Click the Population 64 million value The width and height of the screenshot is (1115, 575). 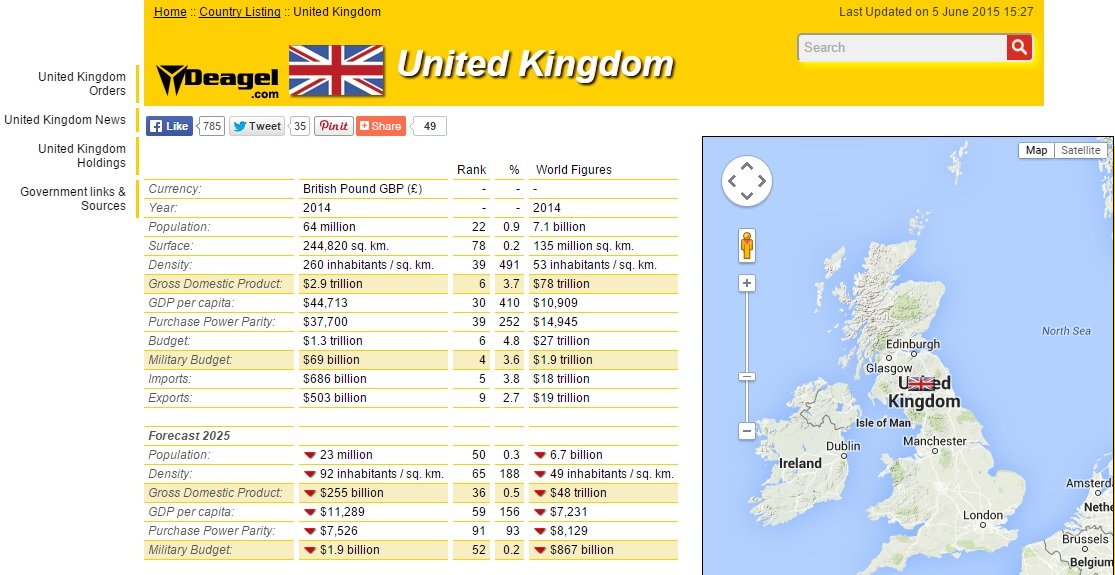click(329, 227)
